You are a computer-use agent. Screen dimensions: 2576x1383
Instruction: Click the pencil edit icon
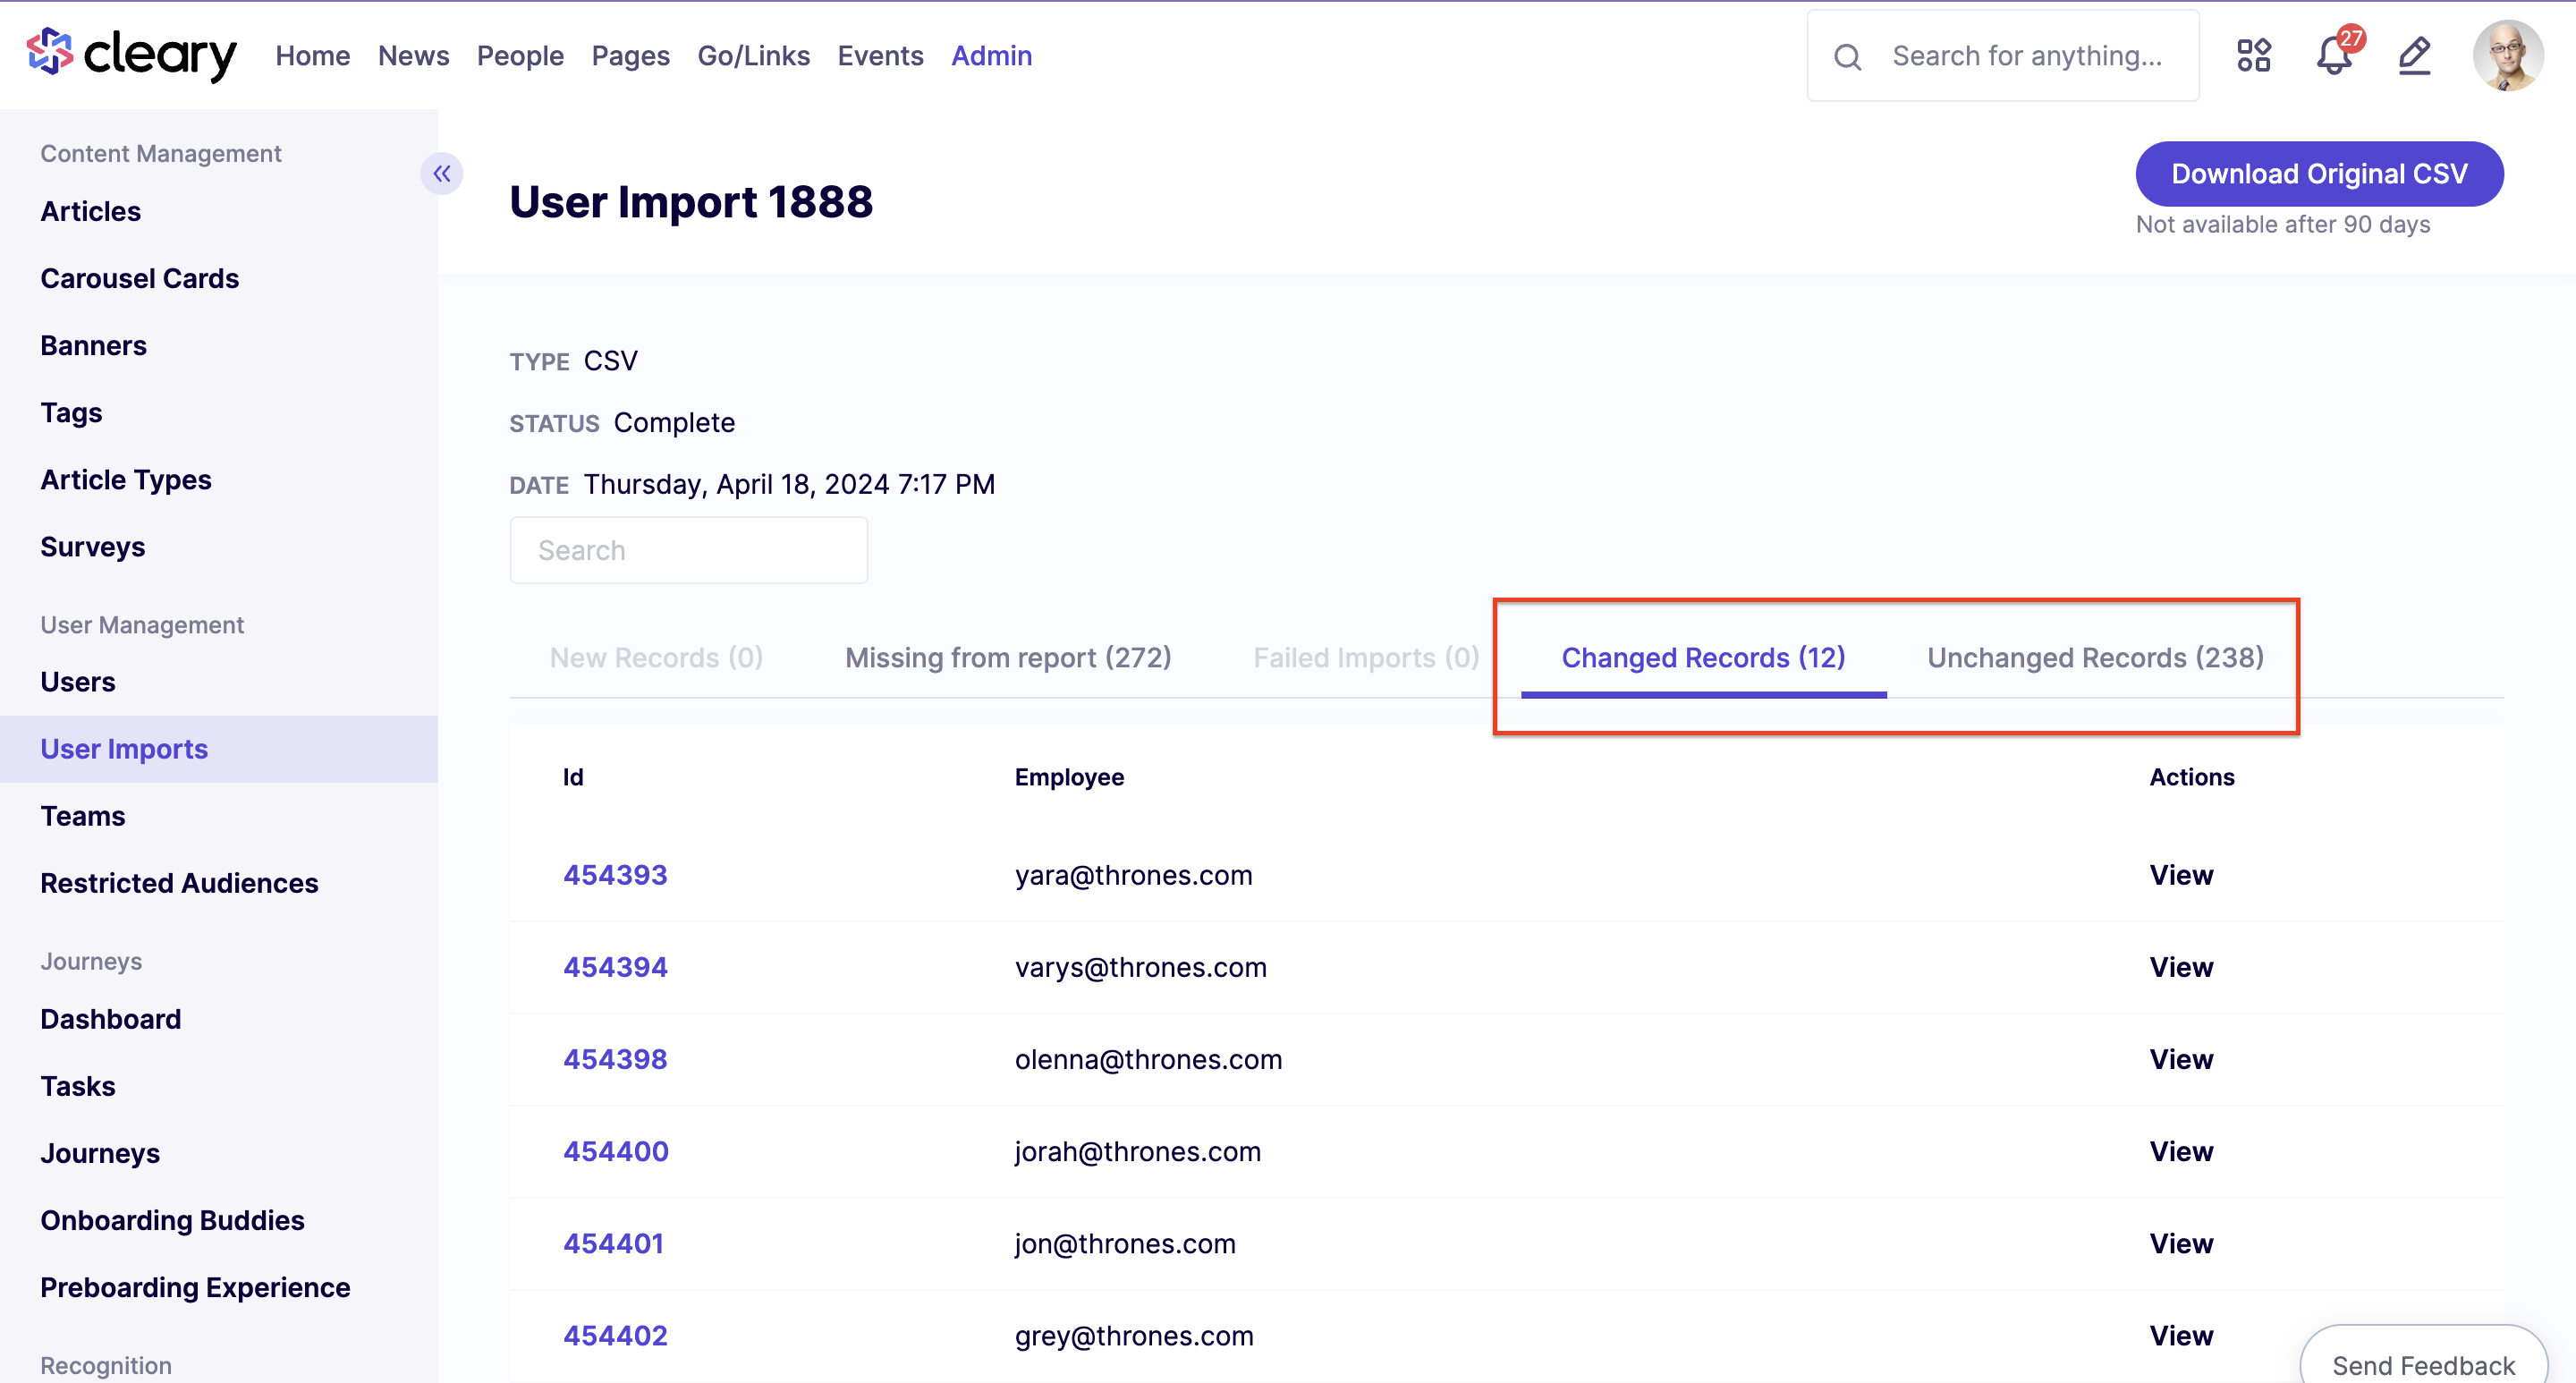point(2415,55)
